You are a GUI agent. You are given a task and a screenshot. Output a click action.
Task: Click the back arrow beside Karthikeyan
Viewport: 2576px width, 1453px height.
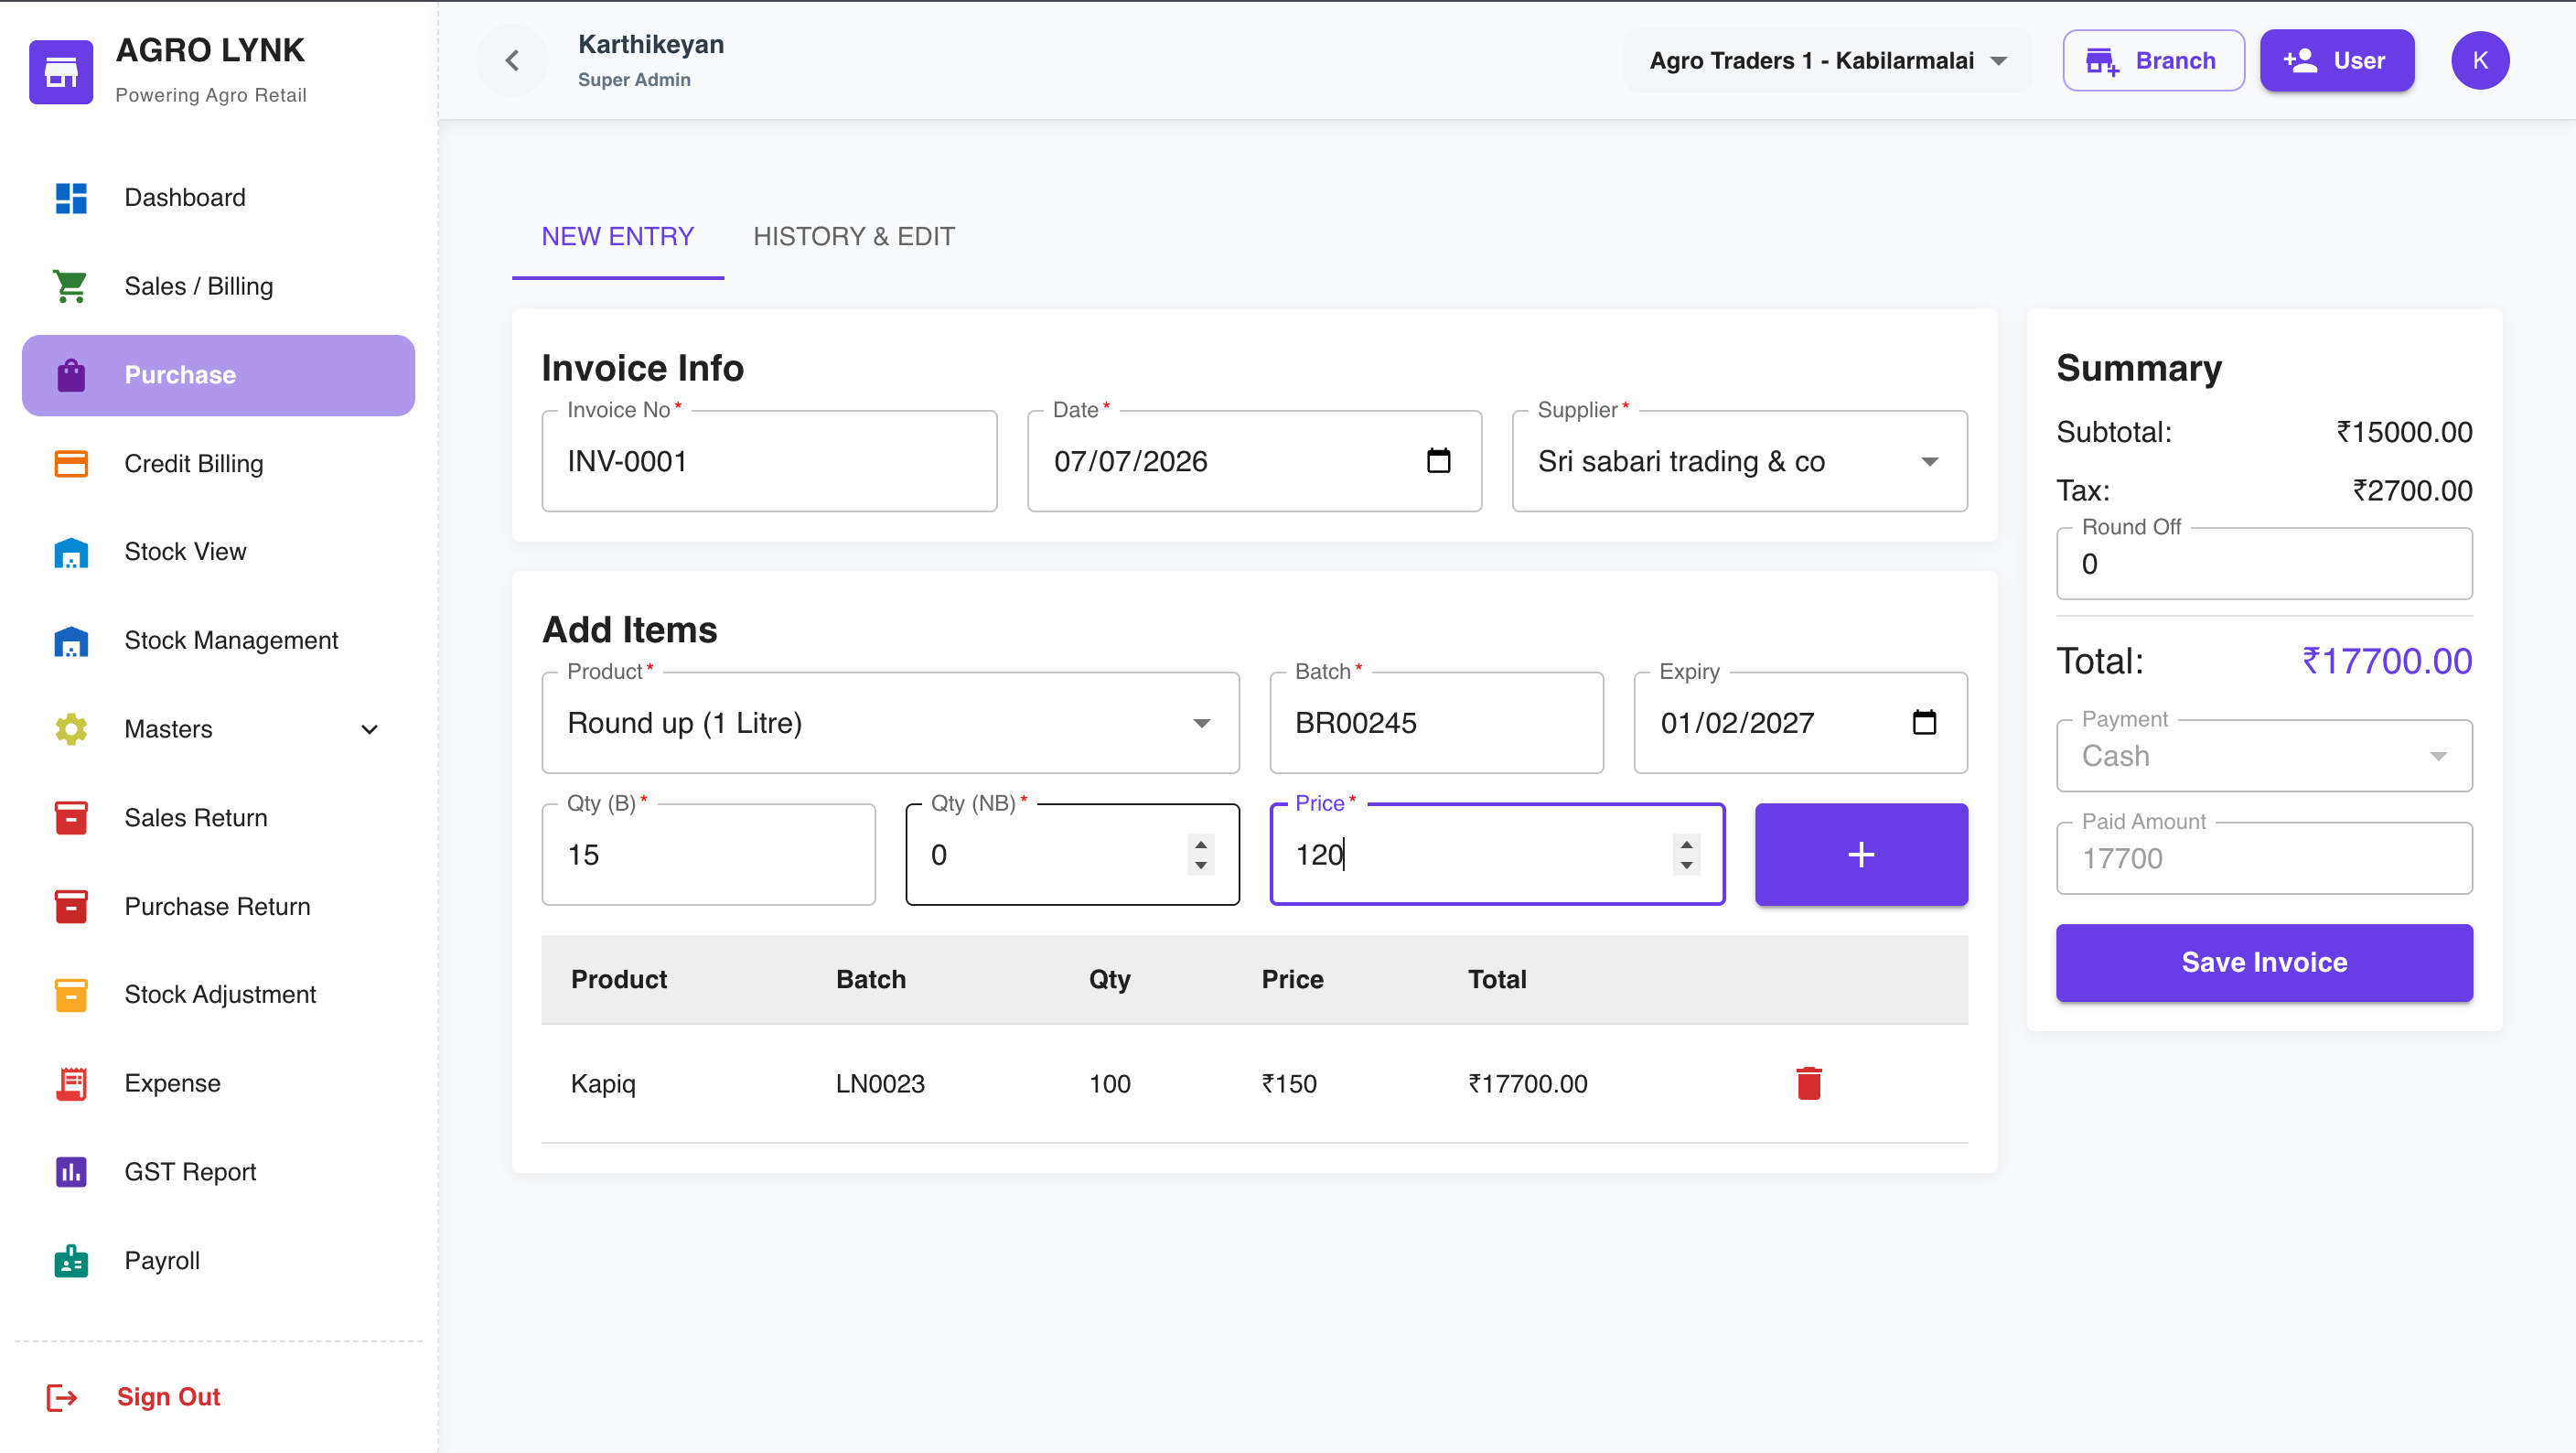[512, 60]
